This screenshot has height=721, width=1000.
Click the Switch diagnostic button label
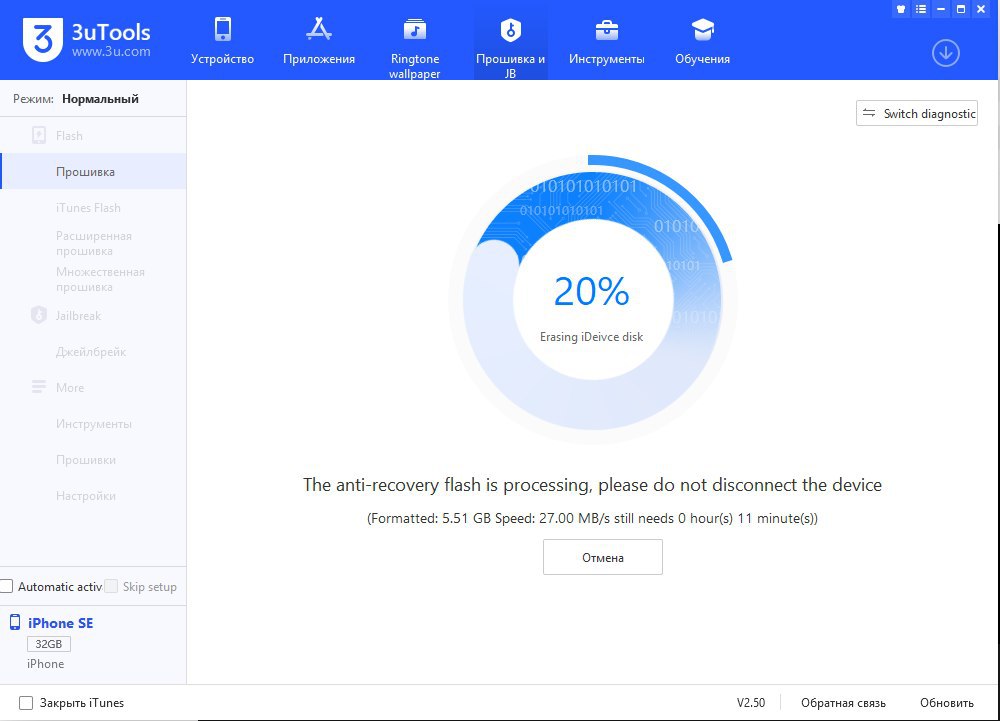click(929, 113)
